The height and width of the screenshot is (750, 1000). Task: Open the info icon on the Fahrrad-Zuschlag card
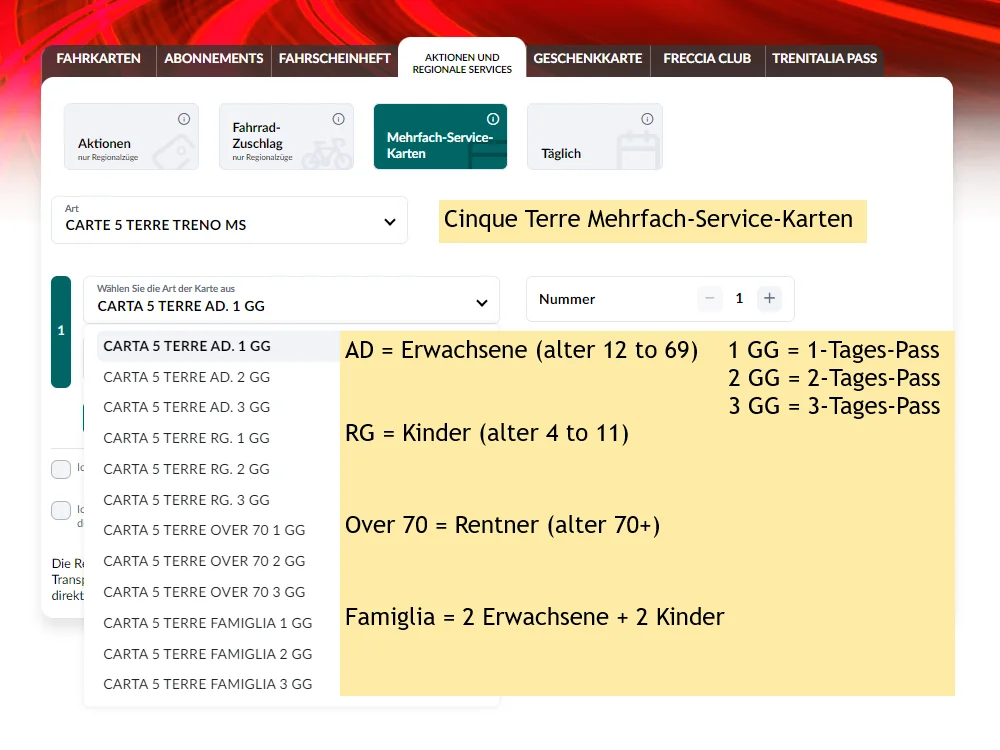point(339,119)
